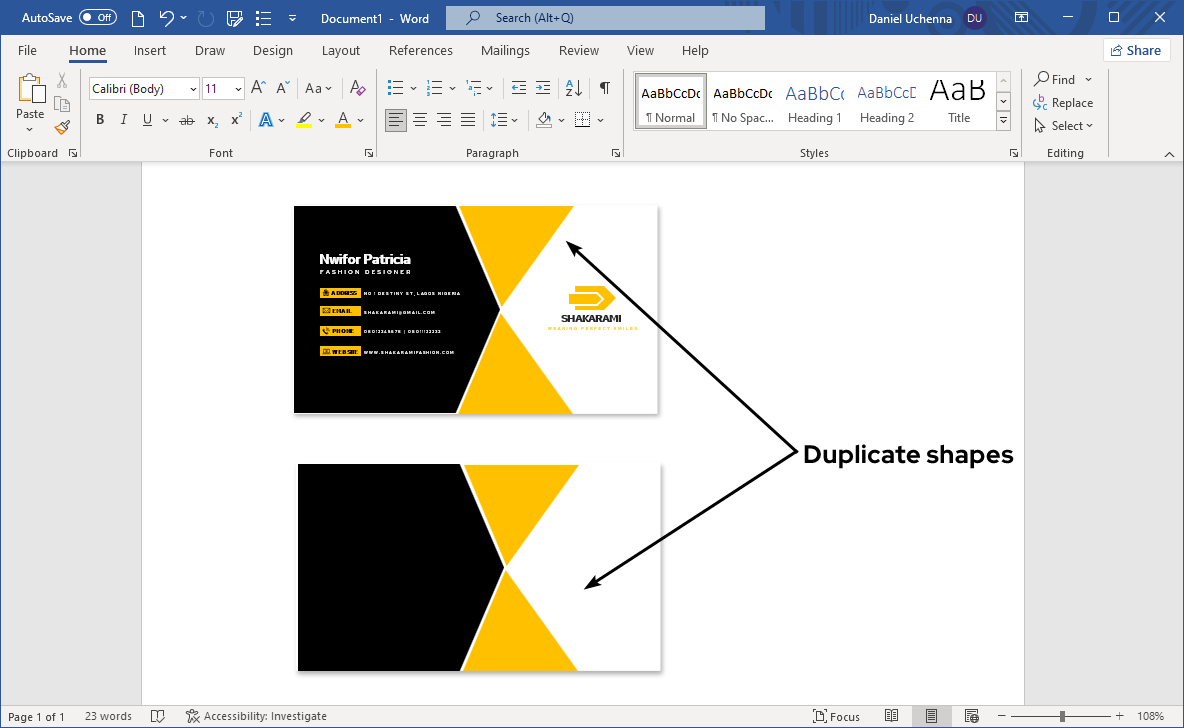Click the Sort icon in Paragraph group
The width and height of the screenshot is (1184, 728).
click(x=574, y=88)
